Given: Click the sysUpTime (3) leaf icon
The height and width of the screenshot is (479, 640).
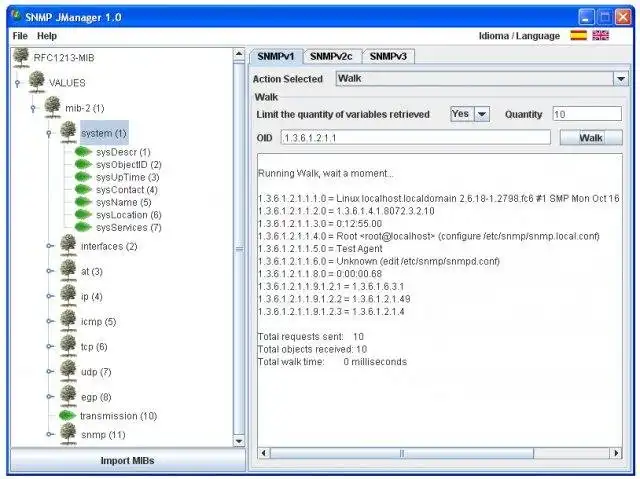Looking at the screenshot, I should point(83,177).
